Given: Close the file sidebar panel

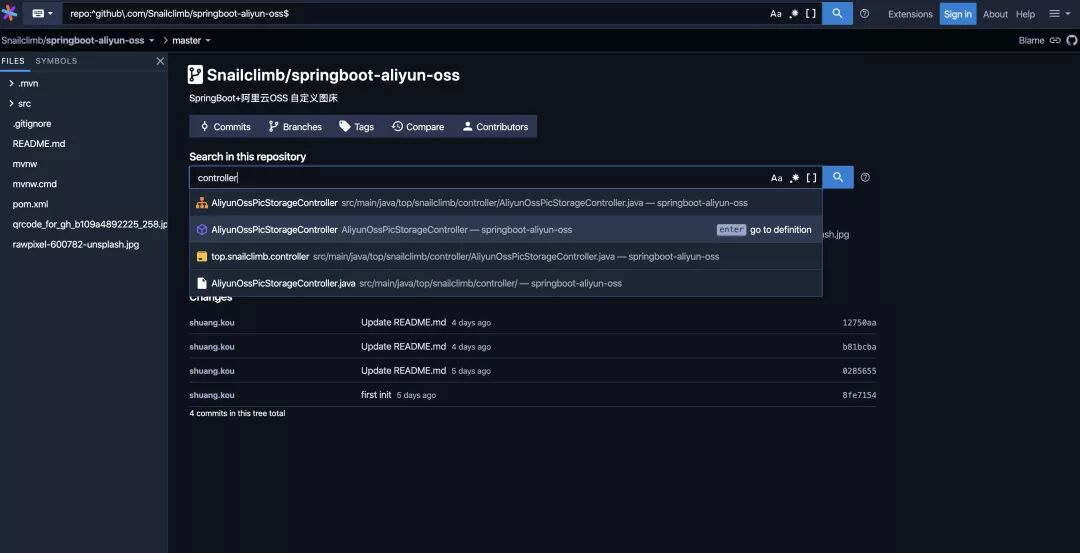Looking at the screenshot, I should coord(160,61).
